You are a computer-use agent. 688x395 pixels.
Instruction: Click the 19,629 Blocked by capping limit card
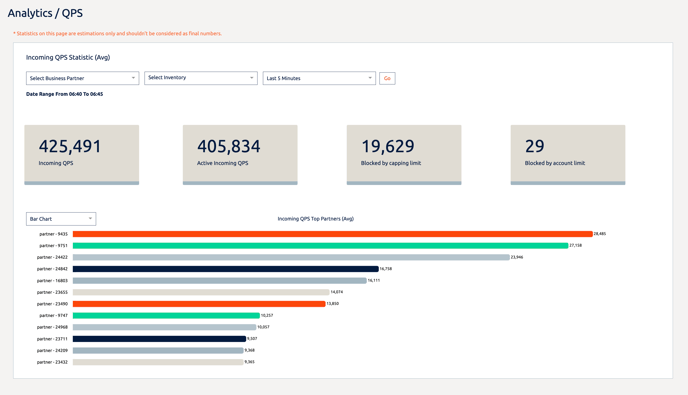click(x=404, y=154)
